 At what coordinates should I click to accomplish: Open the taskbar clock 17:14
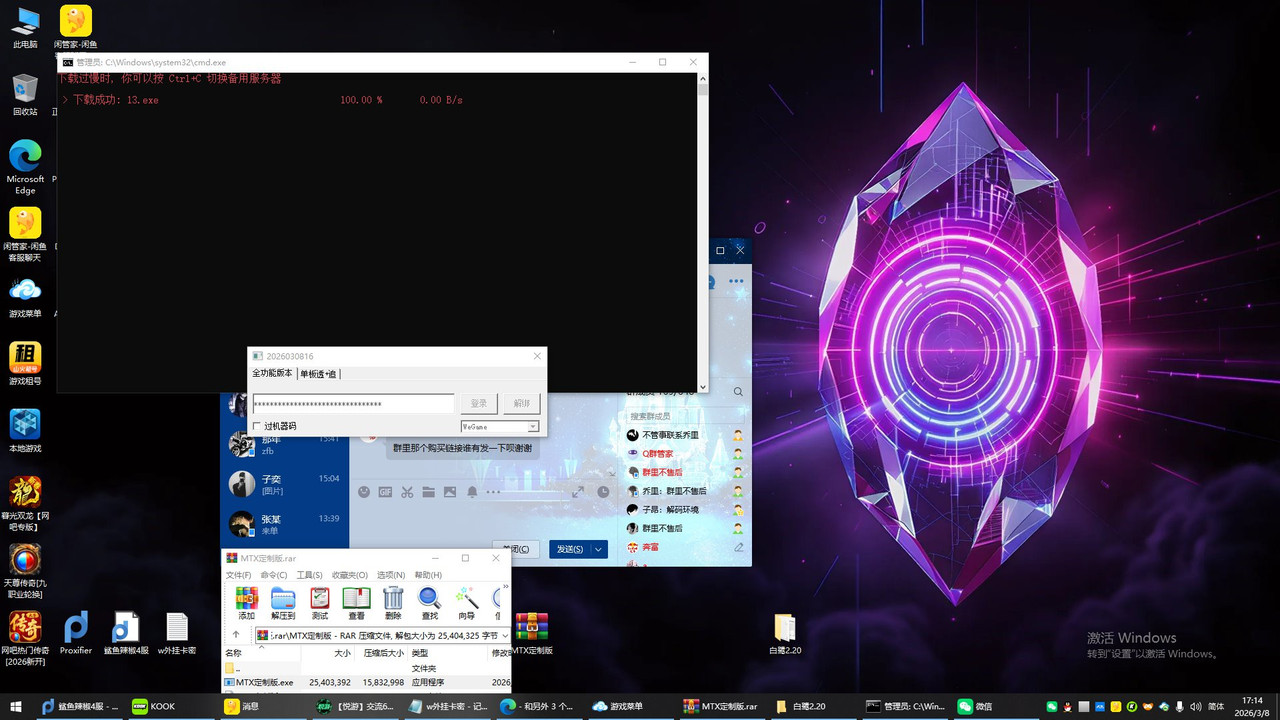1252,706
